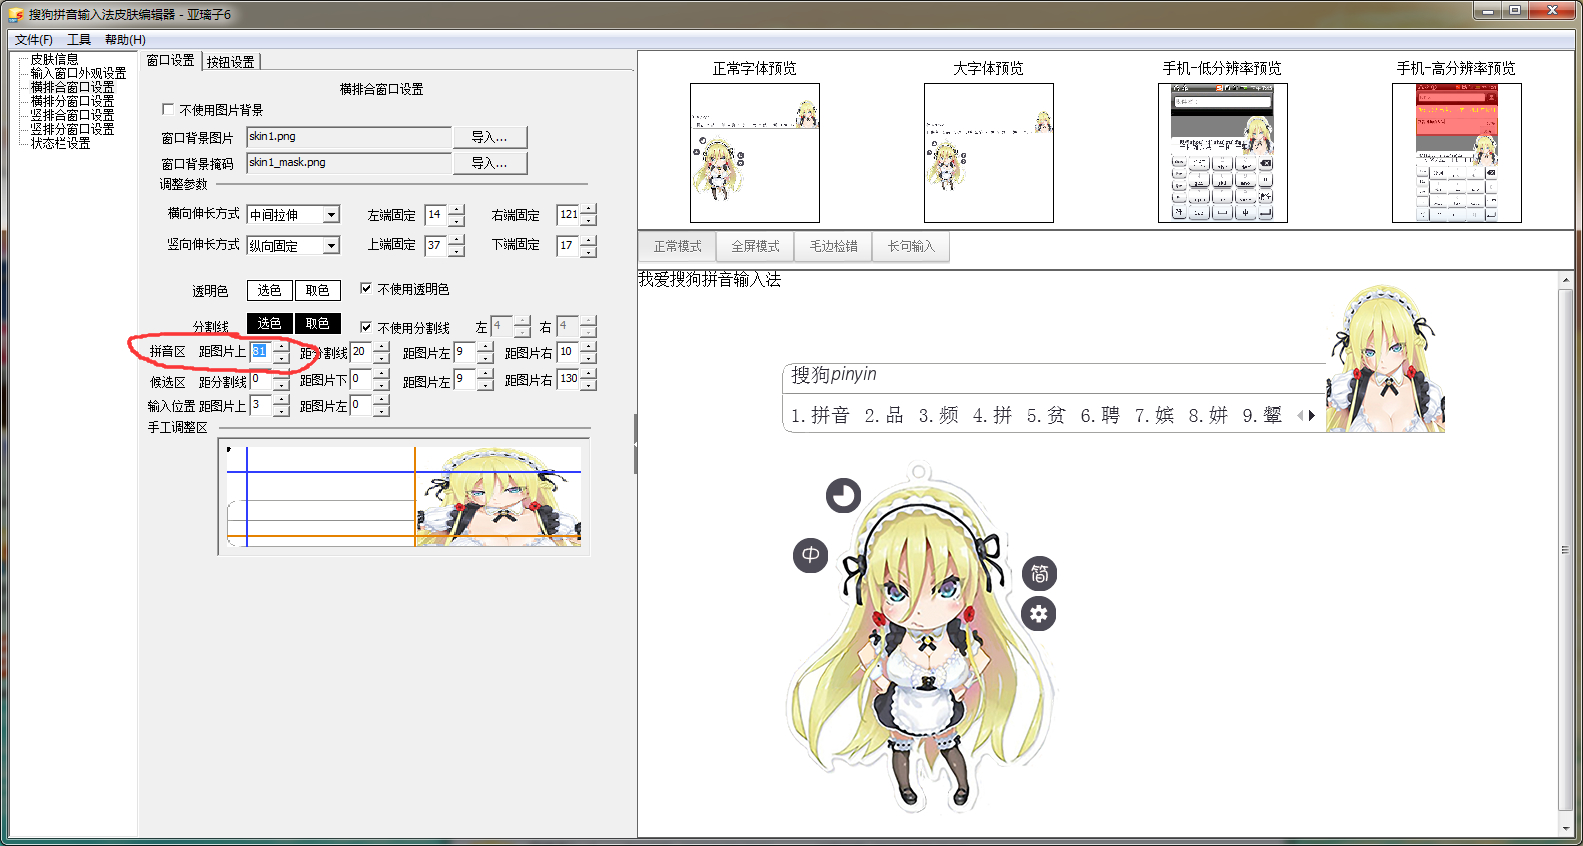The image size is (1583, 846).
Task: Pick 分割线 color with 选色 swatch
Action: 269,323
